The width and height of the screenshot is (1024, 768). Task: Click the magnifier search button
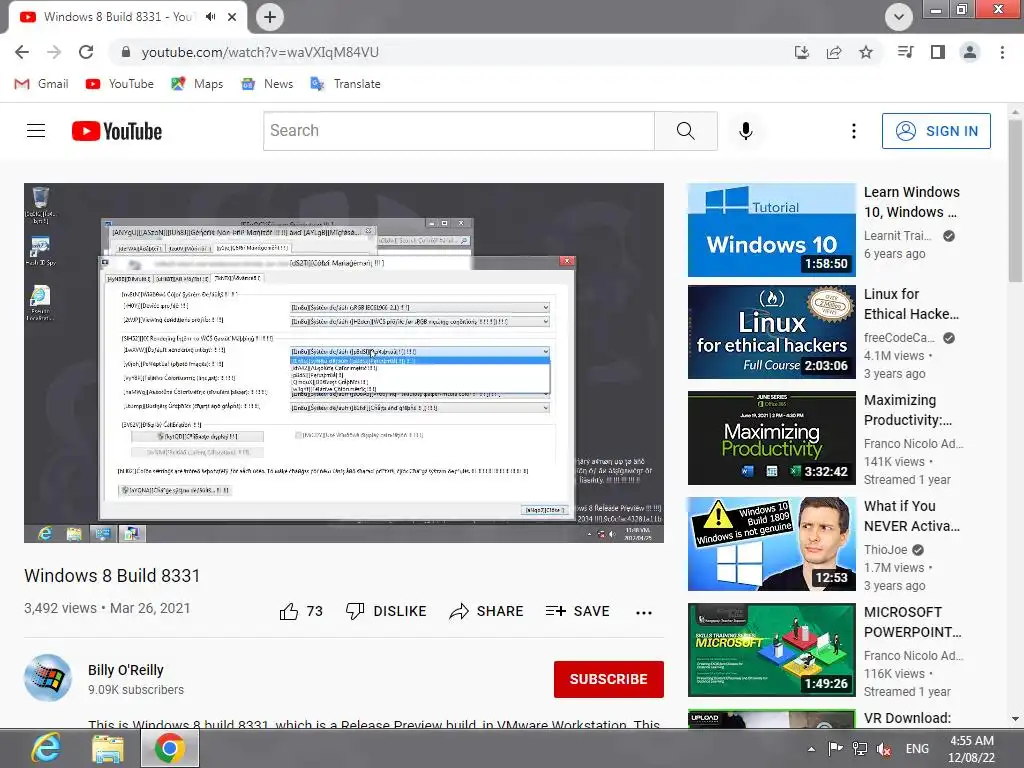pos(686,131)
